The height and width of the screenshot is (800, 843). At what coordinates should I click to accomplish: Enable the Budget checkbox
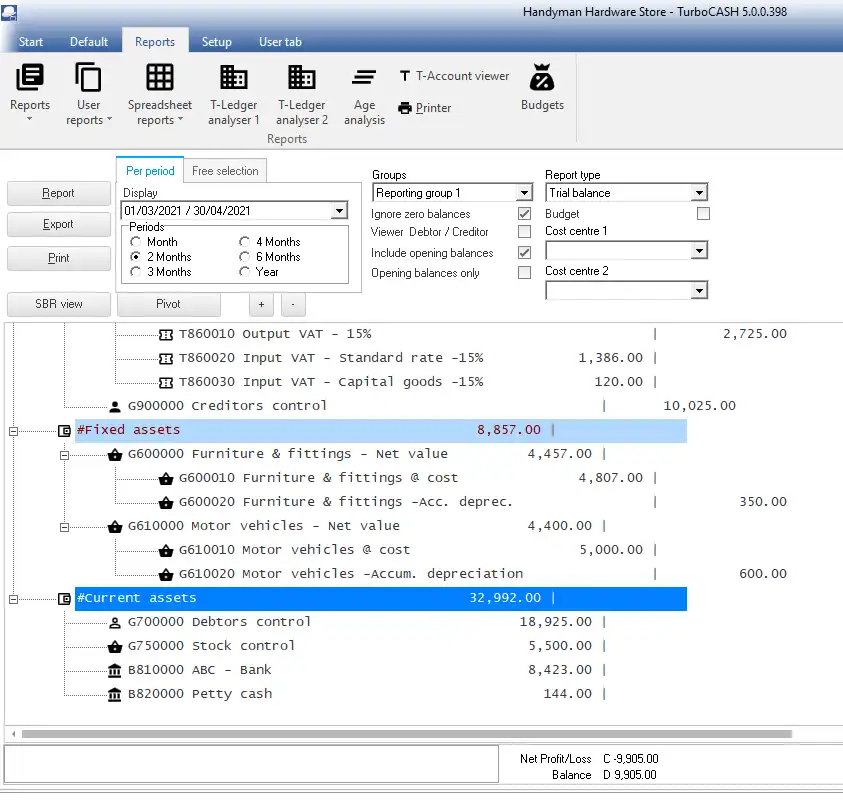[703, 214]
